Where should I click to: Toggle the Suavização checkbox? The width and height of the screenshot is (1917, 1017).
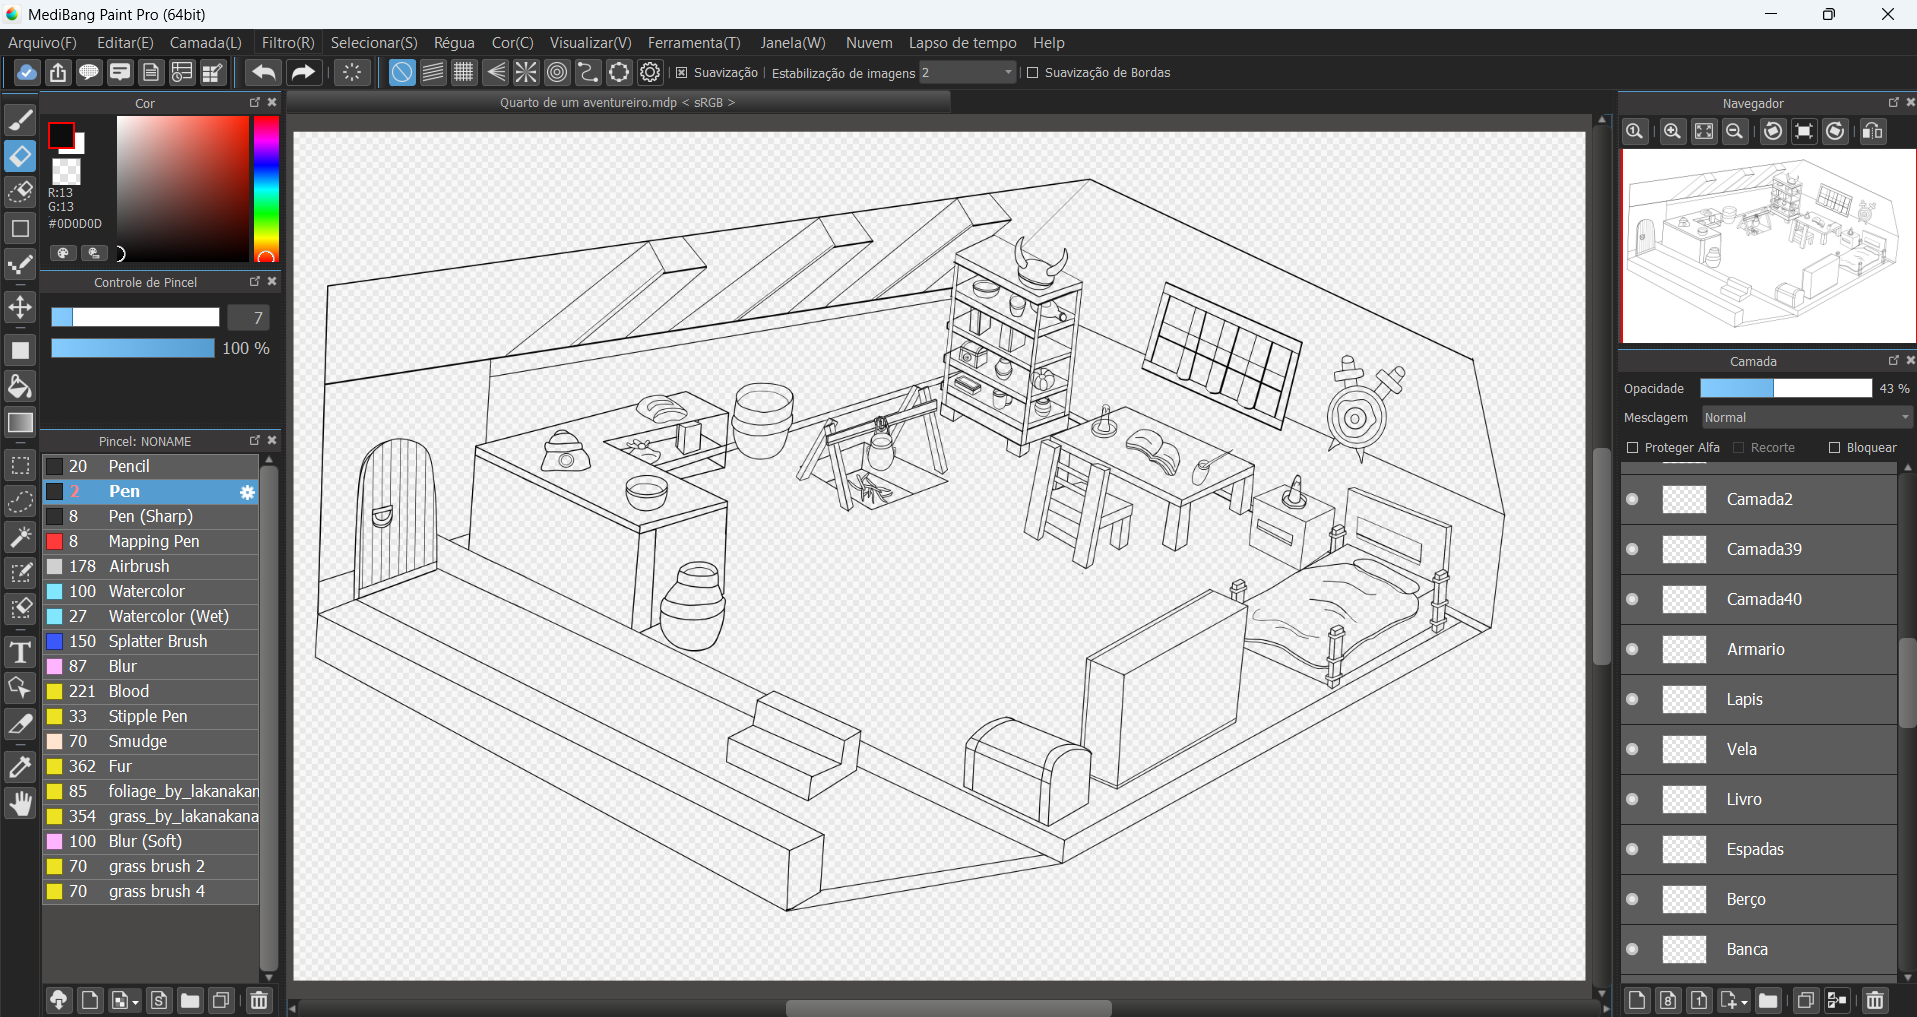(x=682, y=73)
